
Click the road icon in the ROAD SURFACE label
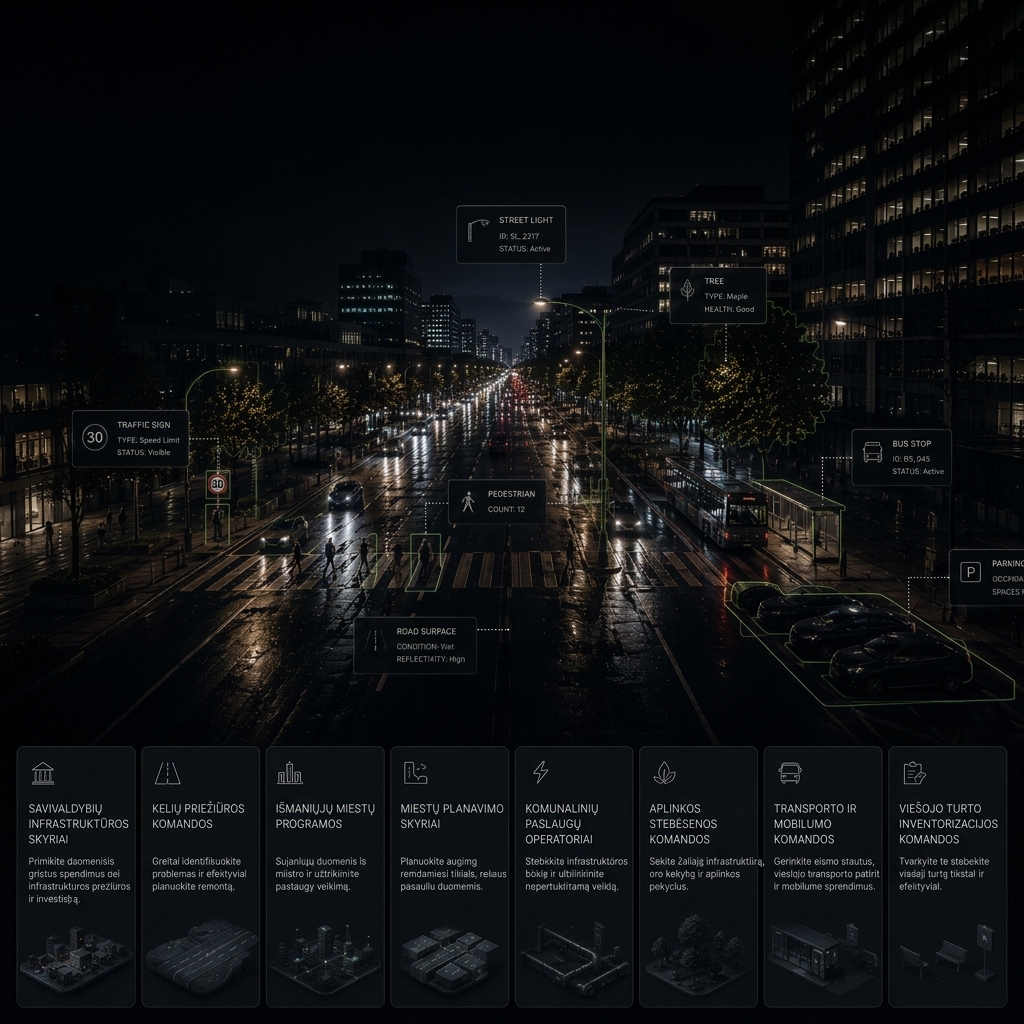coord(376,641)
